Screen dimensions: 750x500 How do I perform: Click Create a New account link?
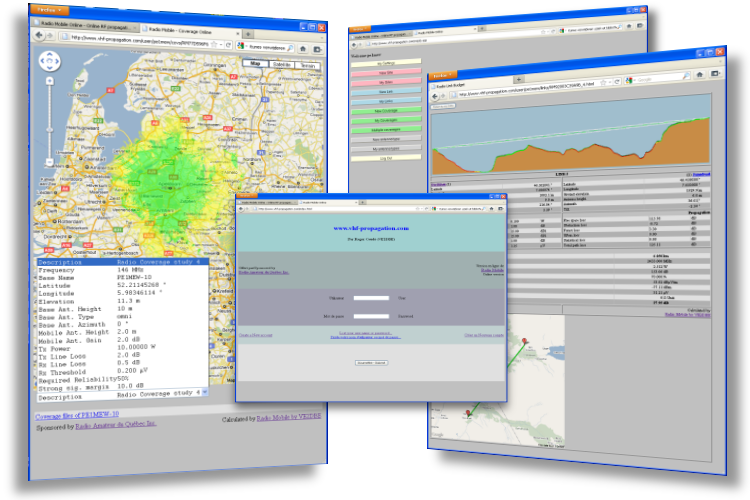coord(255,335)
